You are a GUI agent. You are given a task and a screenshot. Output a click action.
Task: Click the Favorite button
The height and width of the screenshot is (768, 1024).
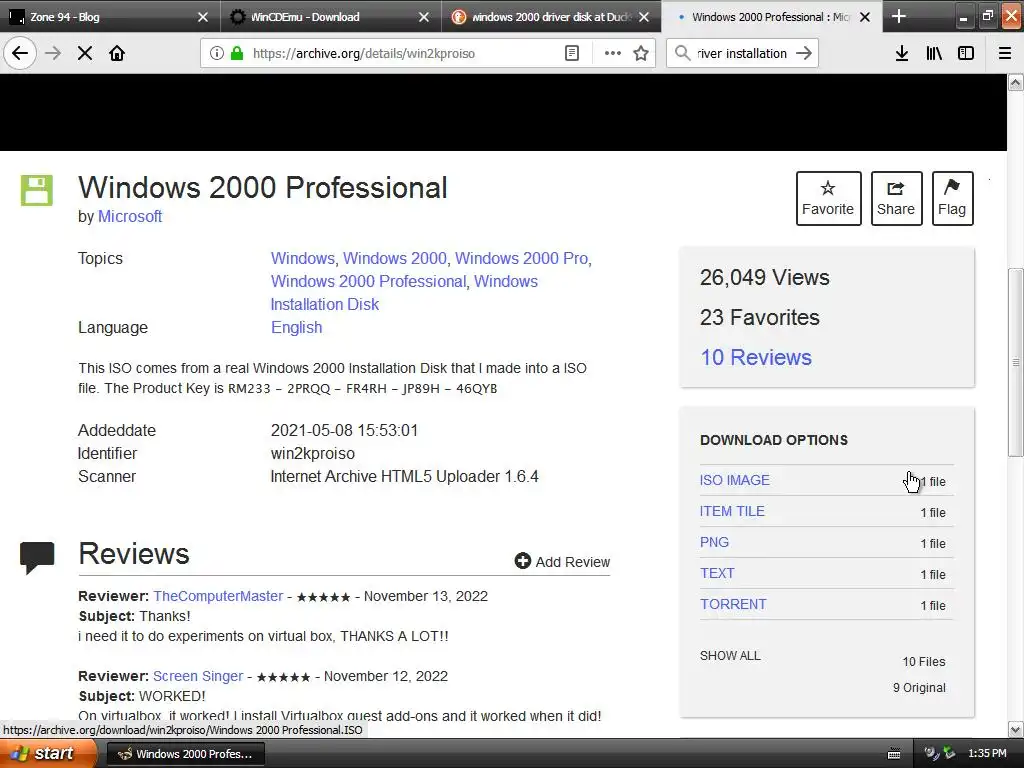point(828,199)
